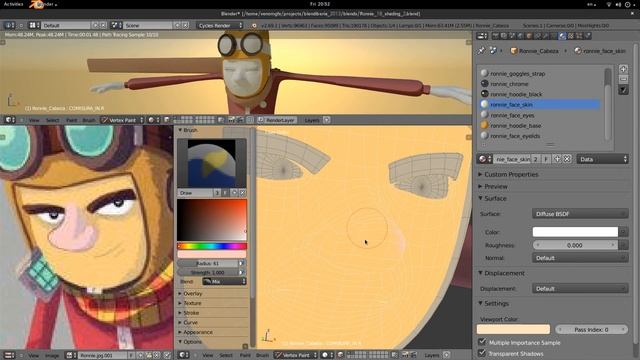Click the add new screen layout plus icon
640x360 pixels.
(x=95, y=25)
